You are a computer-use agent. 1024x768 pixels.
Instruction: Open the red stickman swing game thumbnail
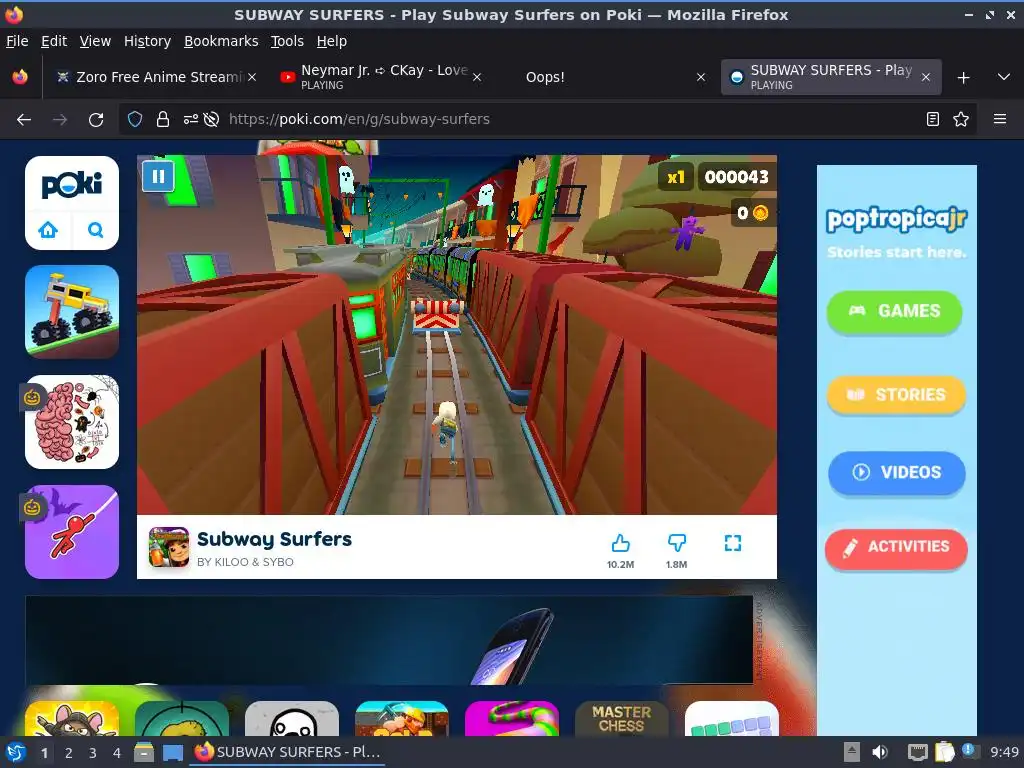pyautogui.click(x=72, y=532)
